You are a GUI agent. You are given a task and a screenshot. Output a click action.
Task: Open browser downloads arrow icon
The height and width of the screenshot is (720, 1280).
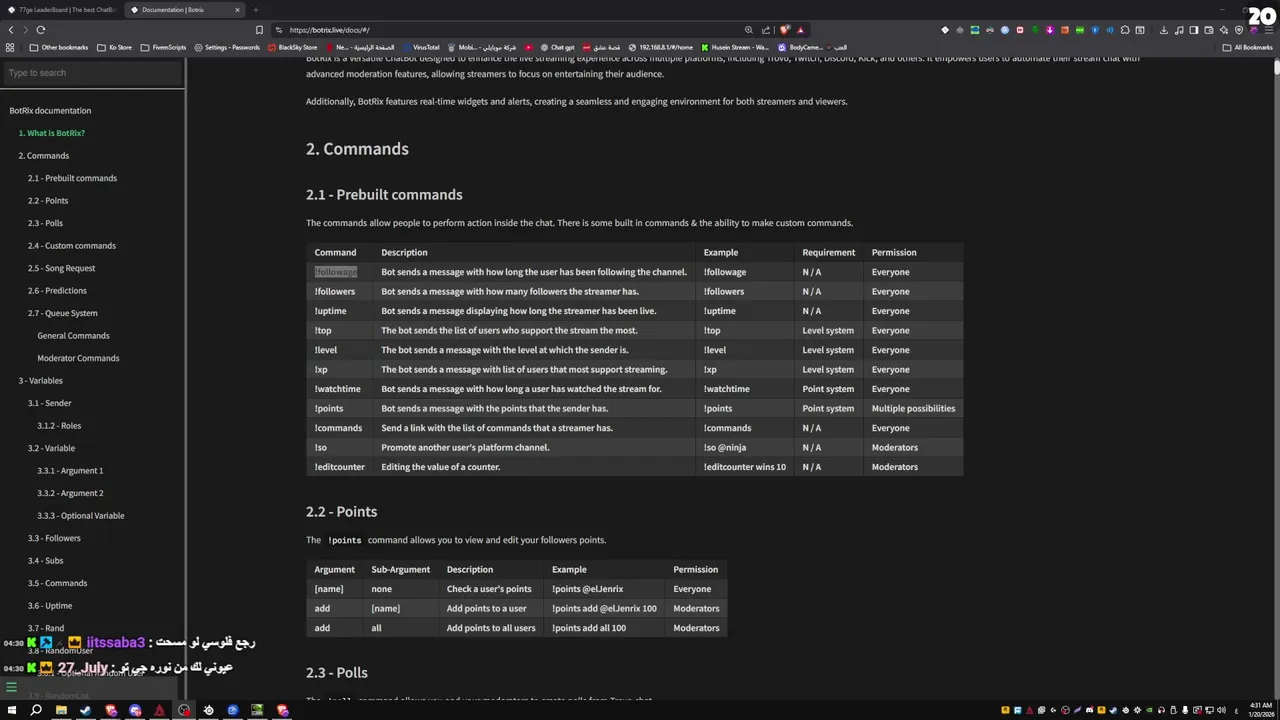tap(1164, 30)
